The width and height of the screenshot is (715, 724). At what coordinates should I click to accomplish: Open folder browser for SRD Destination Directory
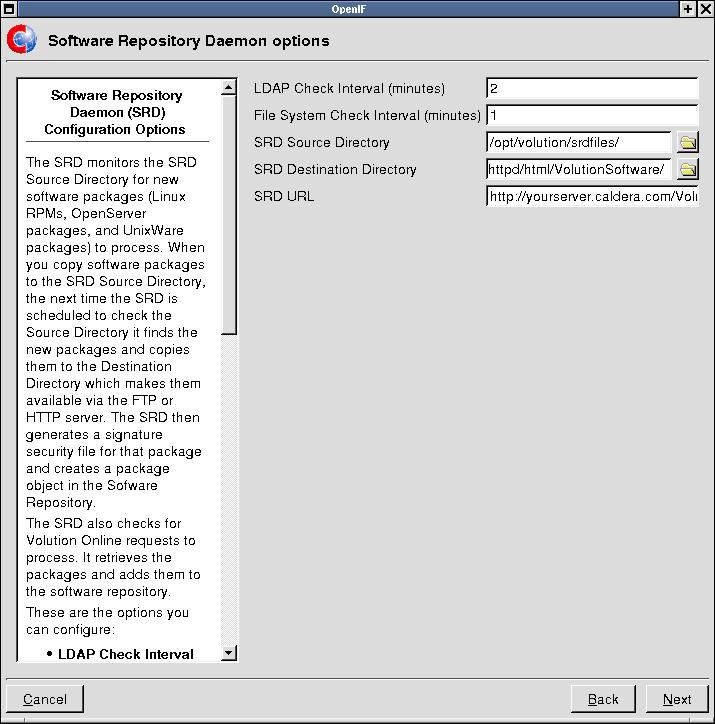[687, 169]
